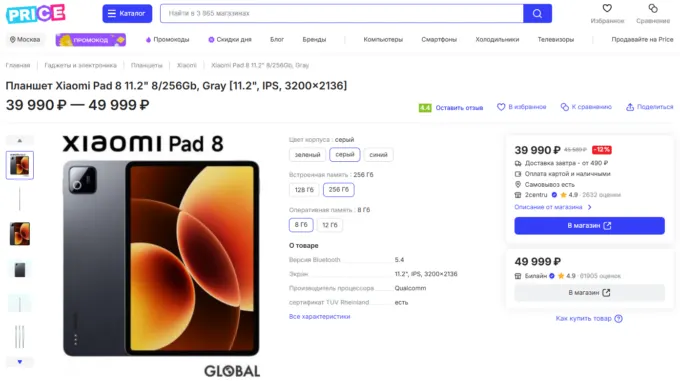Change city from Москва
This screenshot has height=390, width=680.
tap(25, 39)
